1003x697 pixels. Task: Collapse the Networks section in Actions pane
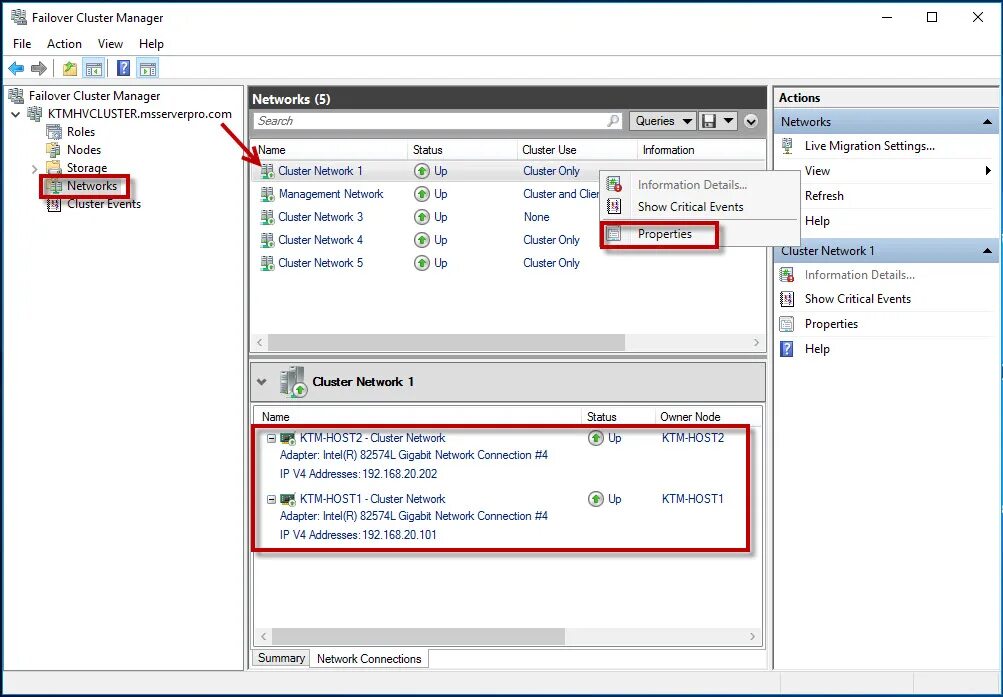tap(987, 121)
